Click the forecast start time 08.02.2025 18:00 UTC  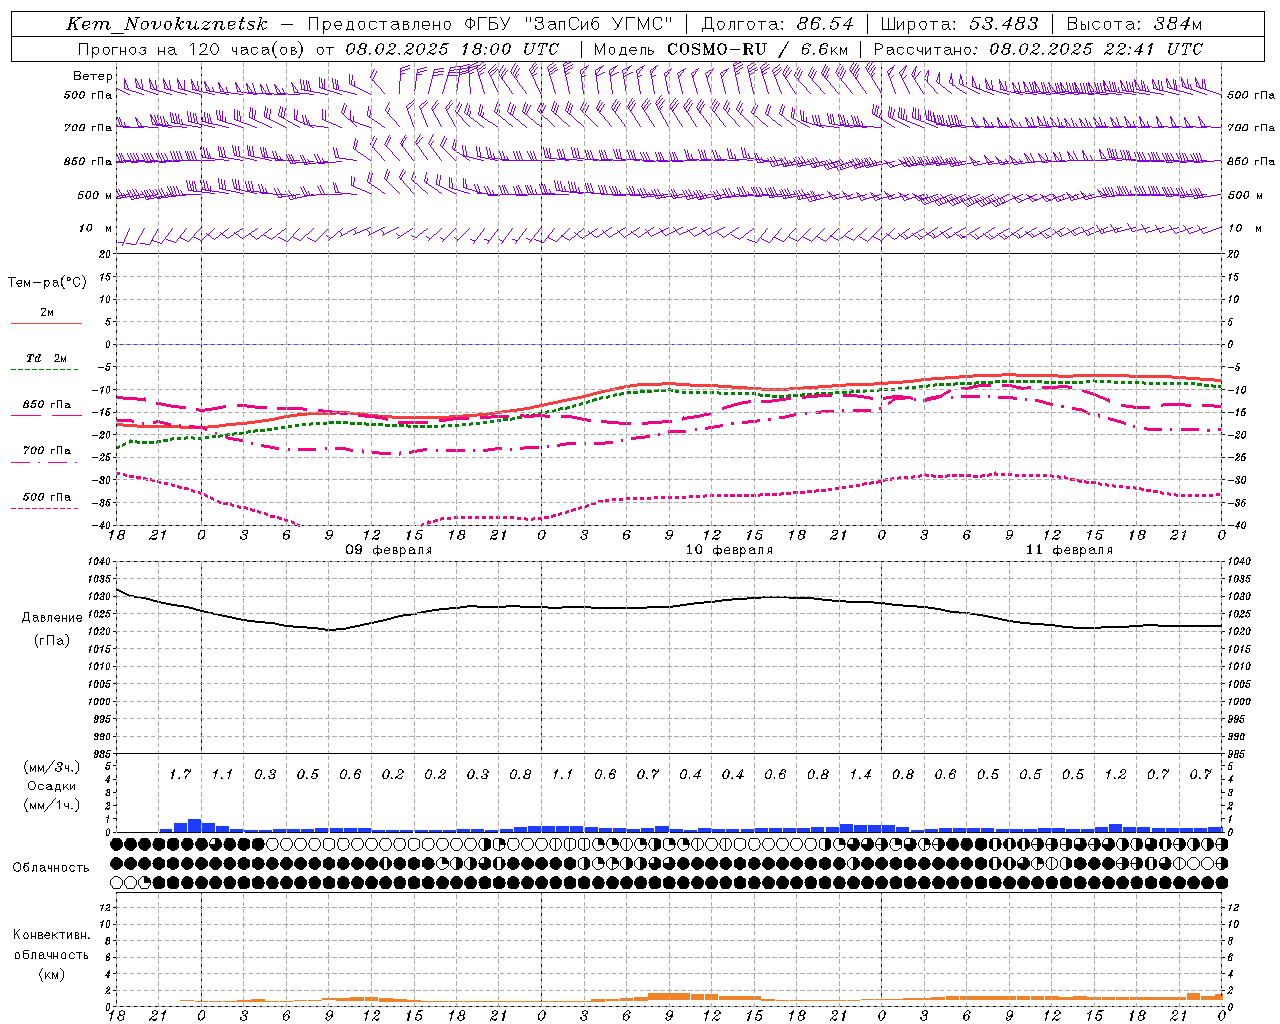click(452, 49)
